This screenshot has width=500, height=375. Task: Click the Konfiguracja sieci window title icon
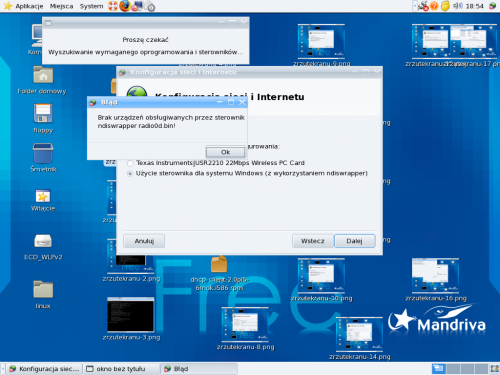[x=122, y=72]
